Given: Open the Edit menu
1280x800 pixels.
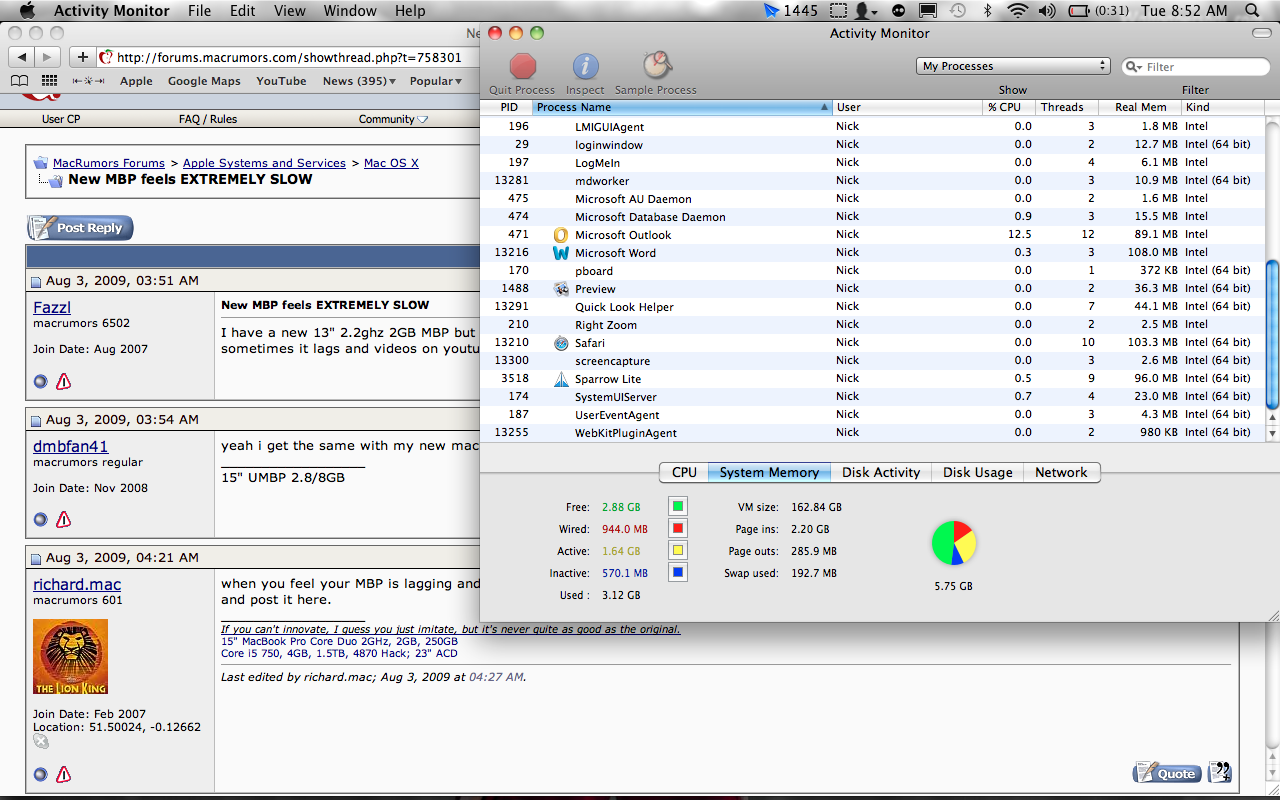Looking at the screenshot, I should (x=242, y=11).
